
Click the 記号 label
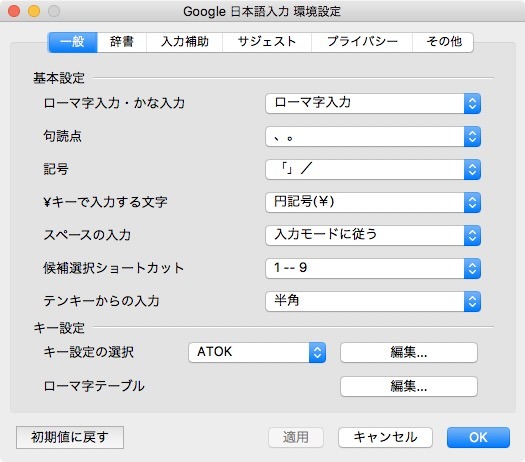coord(56,169)
